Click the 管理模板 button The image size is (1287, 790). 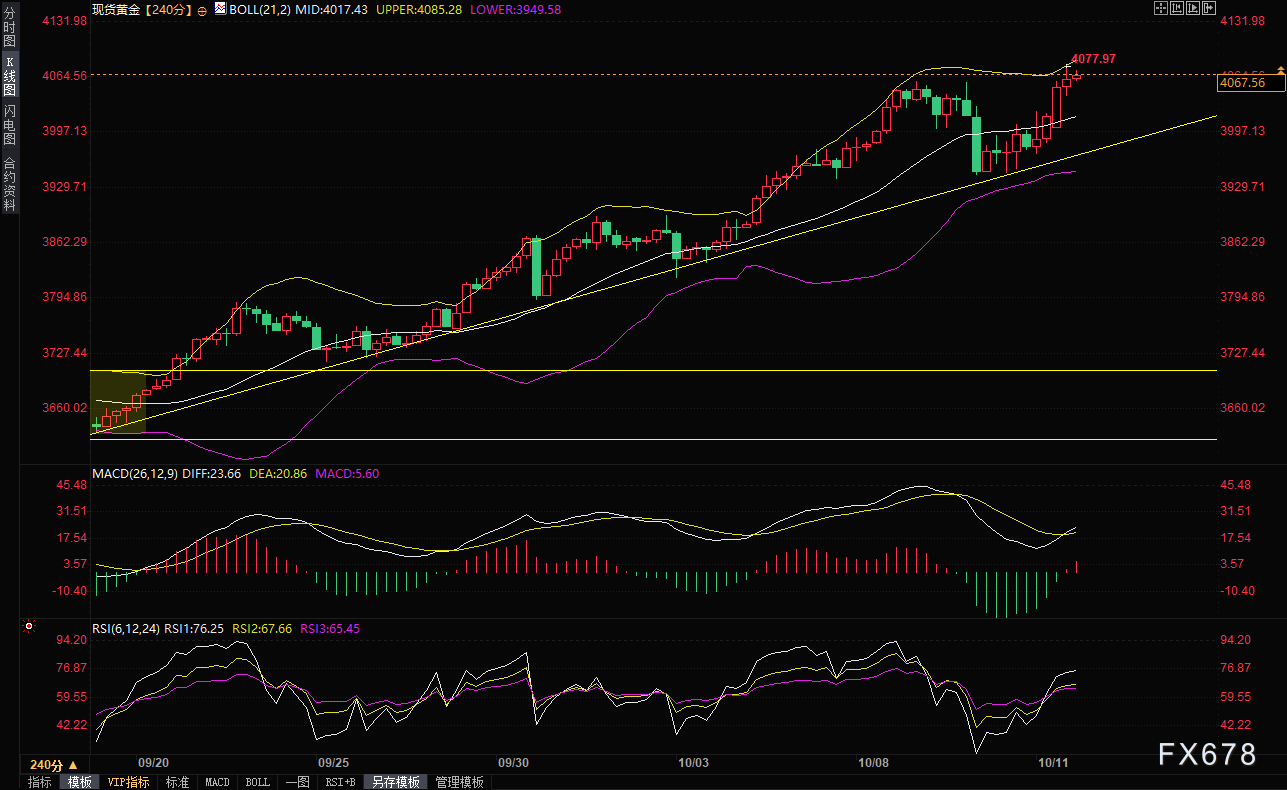point(459,782)
